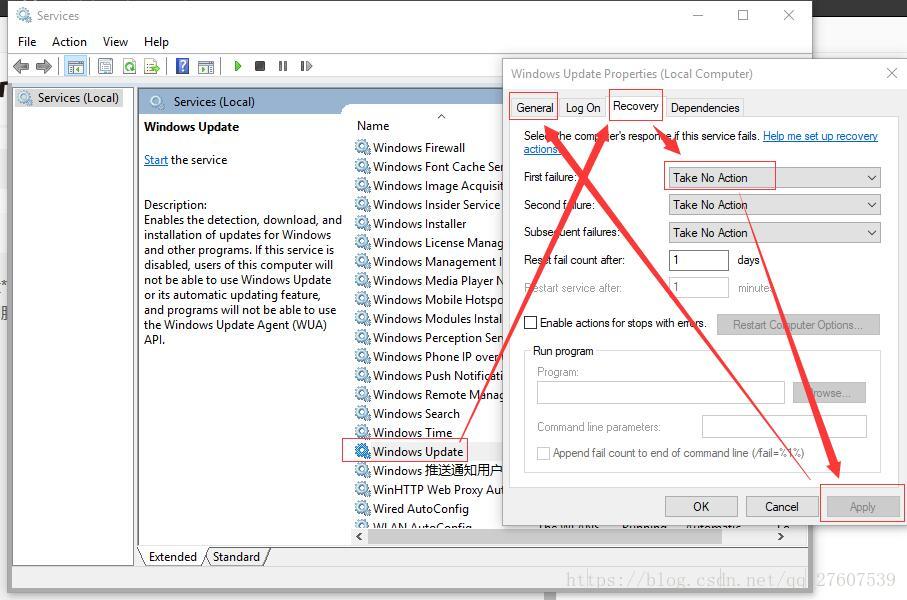Select Services (Local) in console tree
The image size is (907, 600).
coord(69,98)
